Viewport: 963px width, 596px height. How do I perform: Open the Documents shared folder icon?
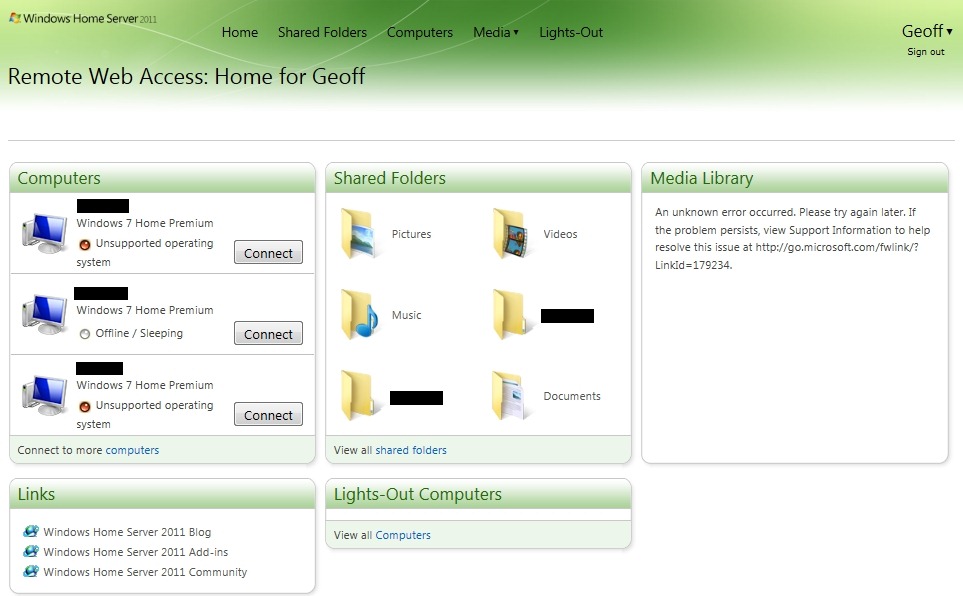click(x=510, y=396)
